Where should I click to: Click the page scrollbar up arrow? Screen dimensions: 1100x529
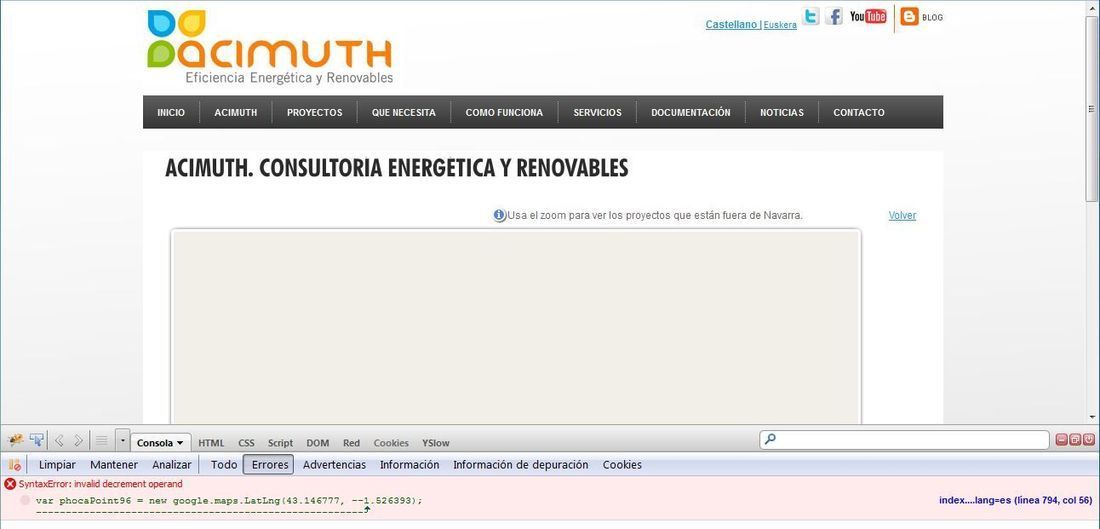click(1092, 6)
